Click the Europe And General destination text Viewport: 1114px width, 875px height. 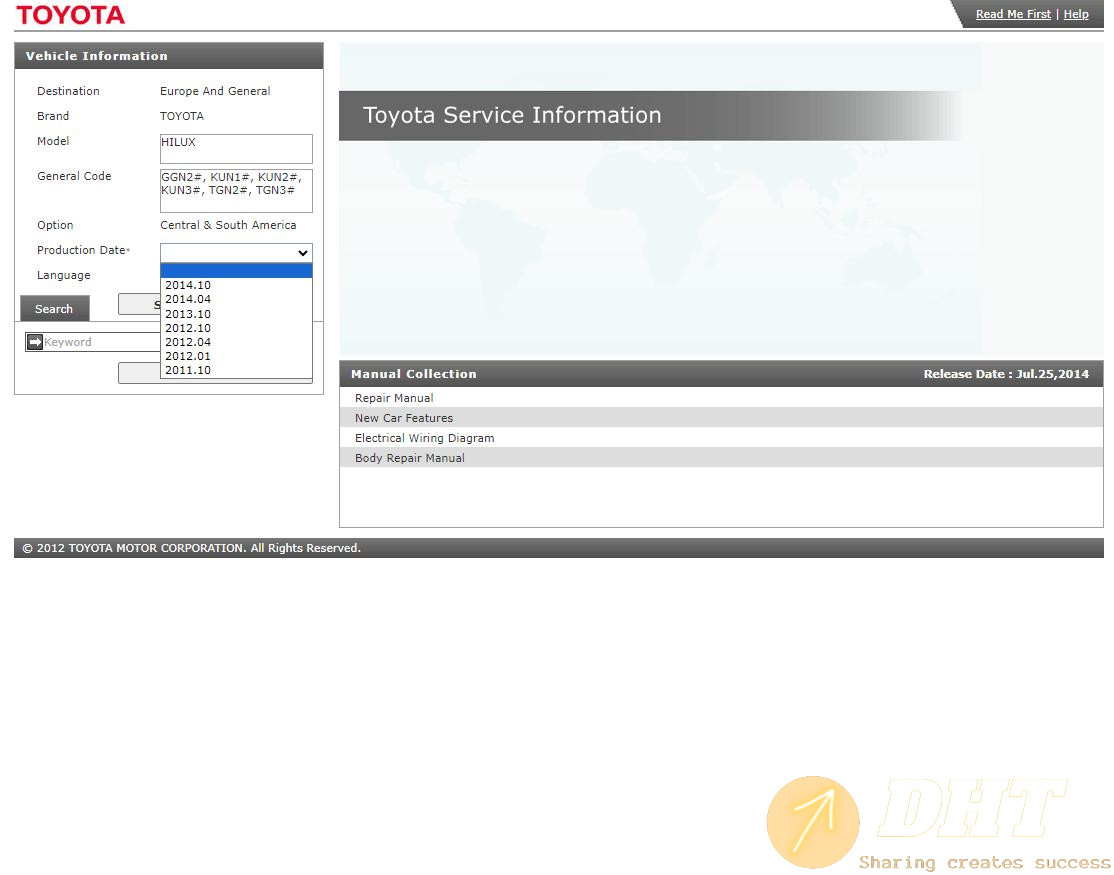click(215, 91)
